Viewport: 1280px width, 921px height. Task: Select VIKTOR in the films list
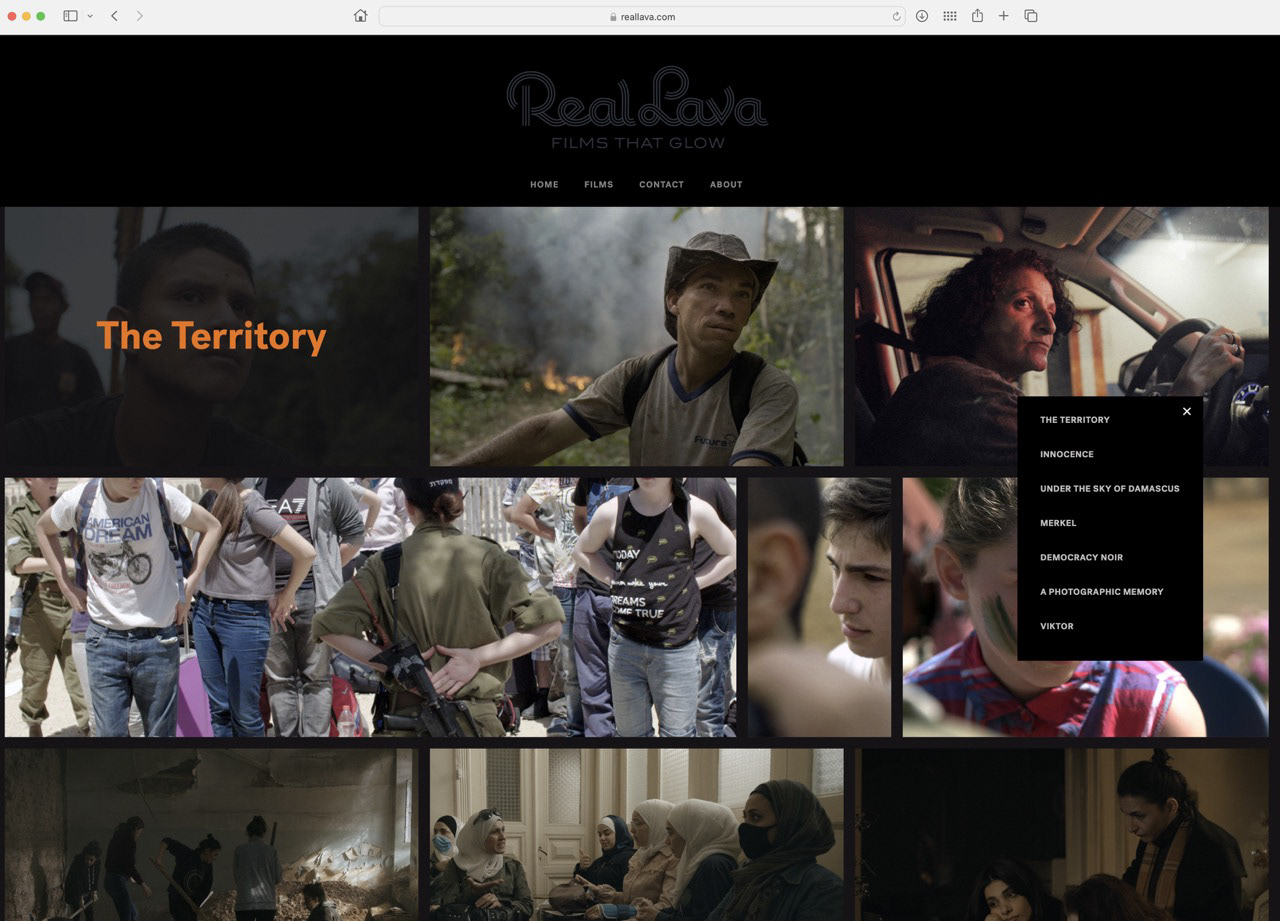(x=1057, y=626)
